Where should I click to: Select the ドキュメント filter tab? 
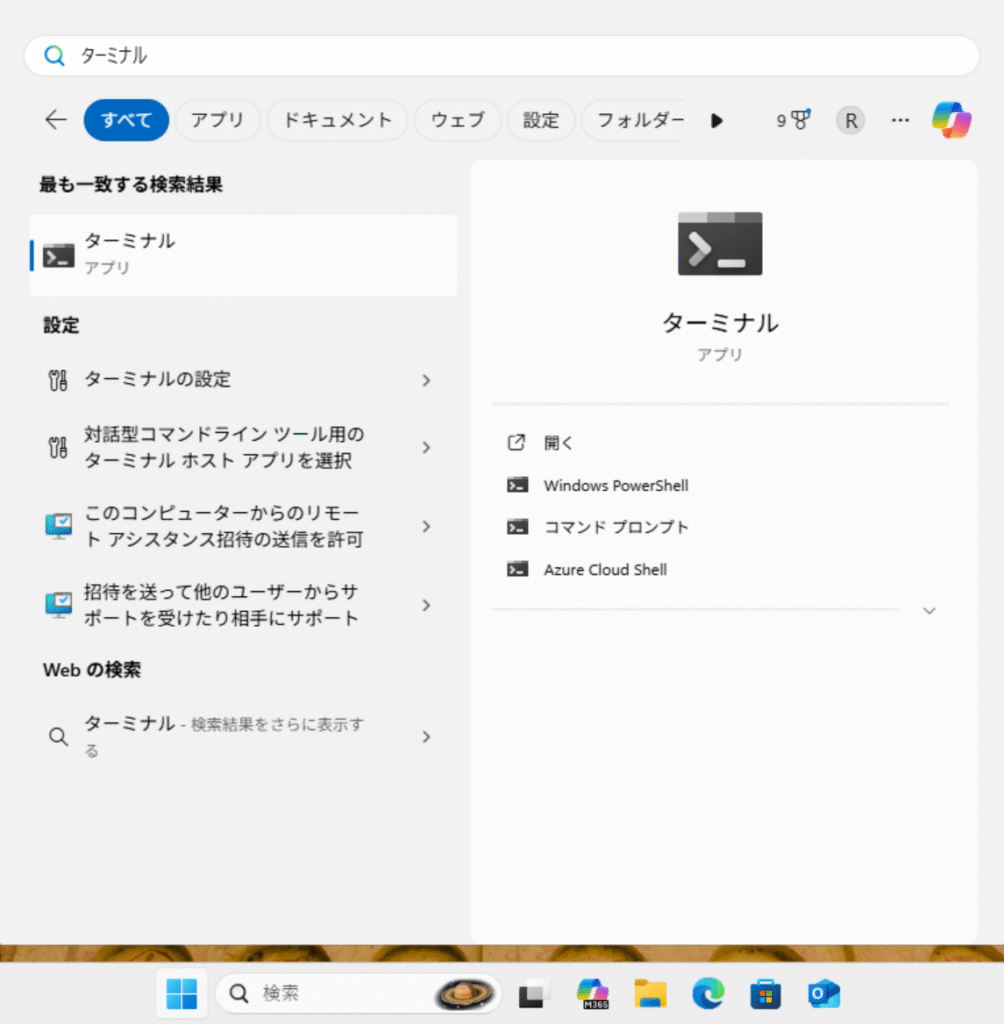pos(337,120)
